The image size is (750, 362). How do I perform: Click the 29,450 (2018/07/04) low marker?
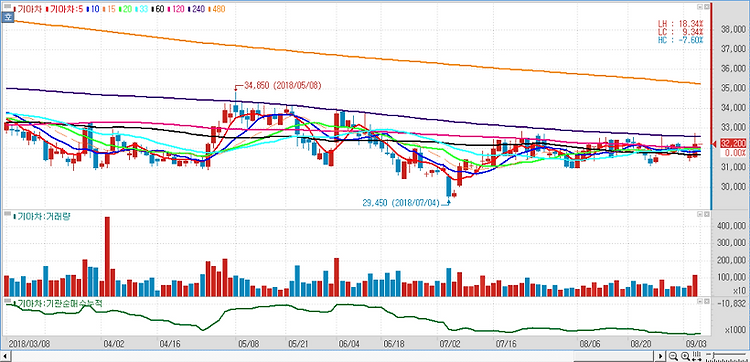(401, 203)
